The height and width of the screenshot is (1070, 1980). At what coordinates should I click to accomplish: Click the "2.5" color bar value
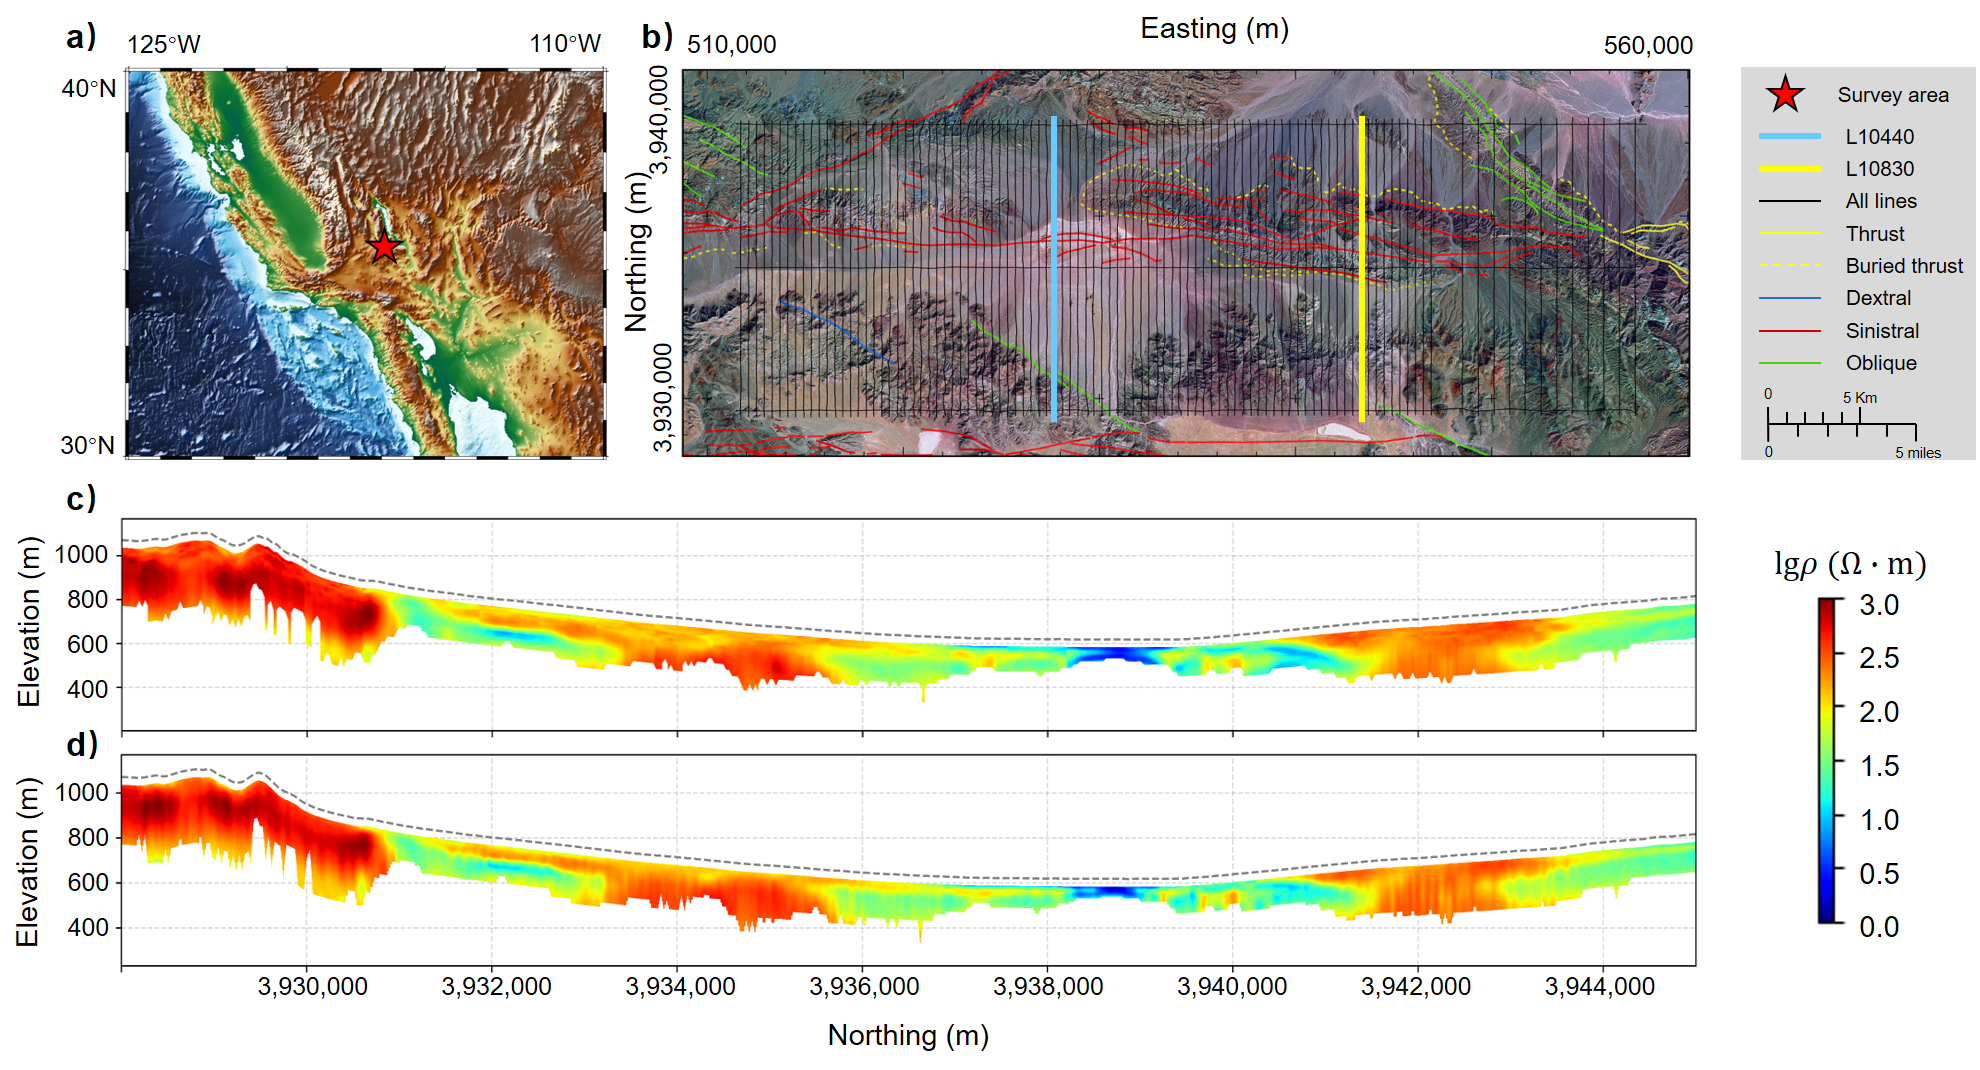(1879, 658)
